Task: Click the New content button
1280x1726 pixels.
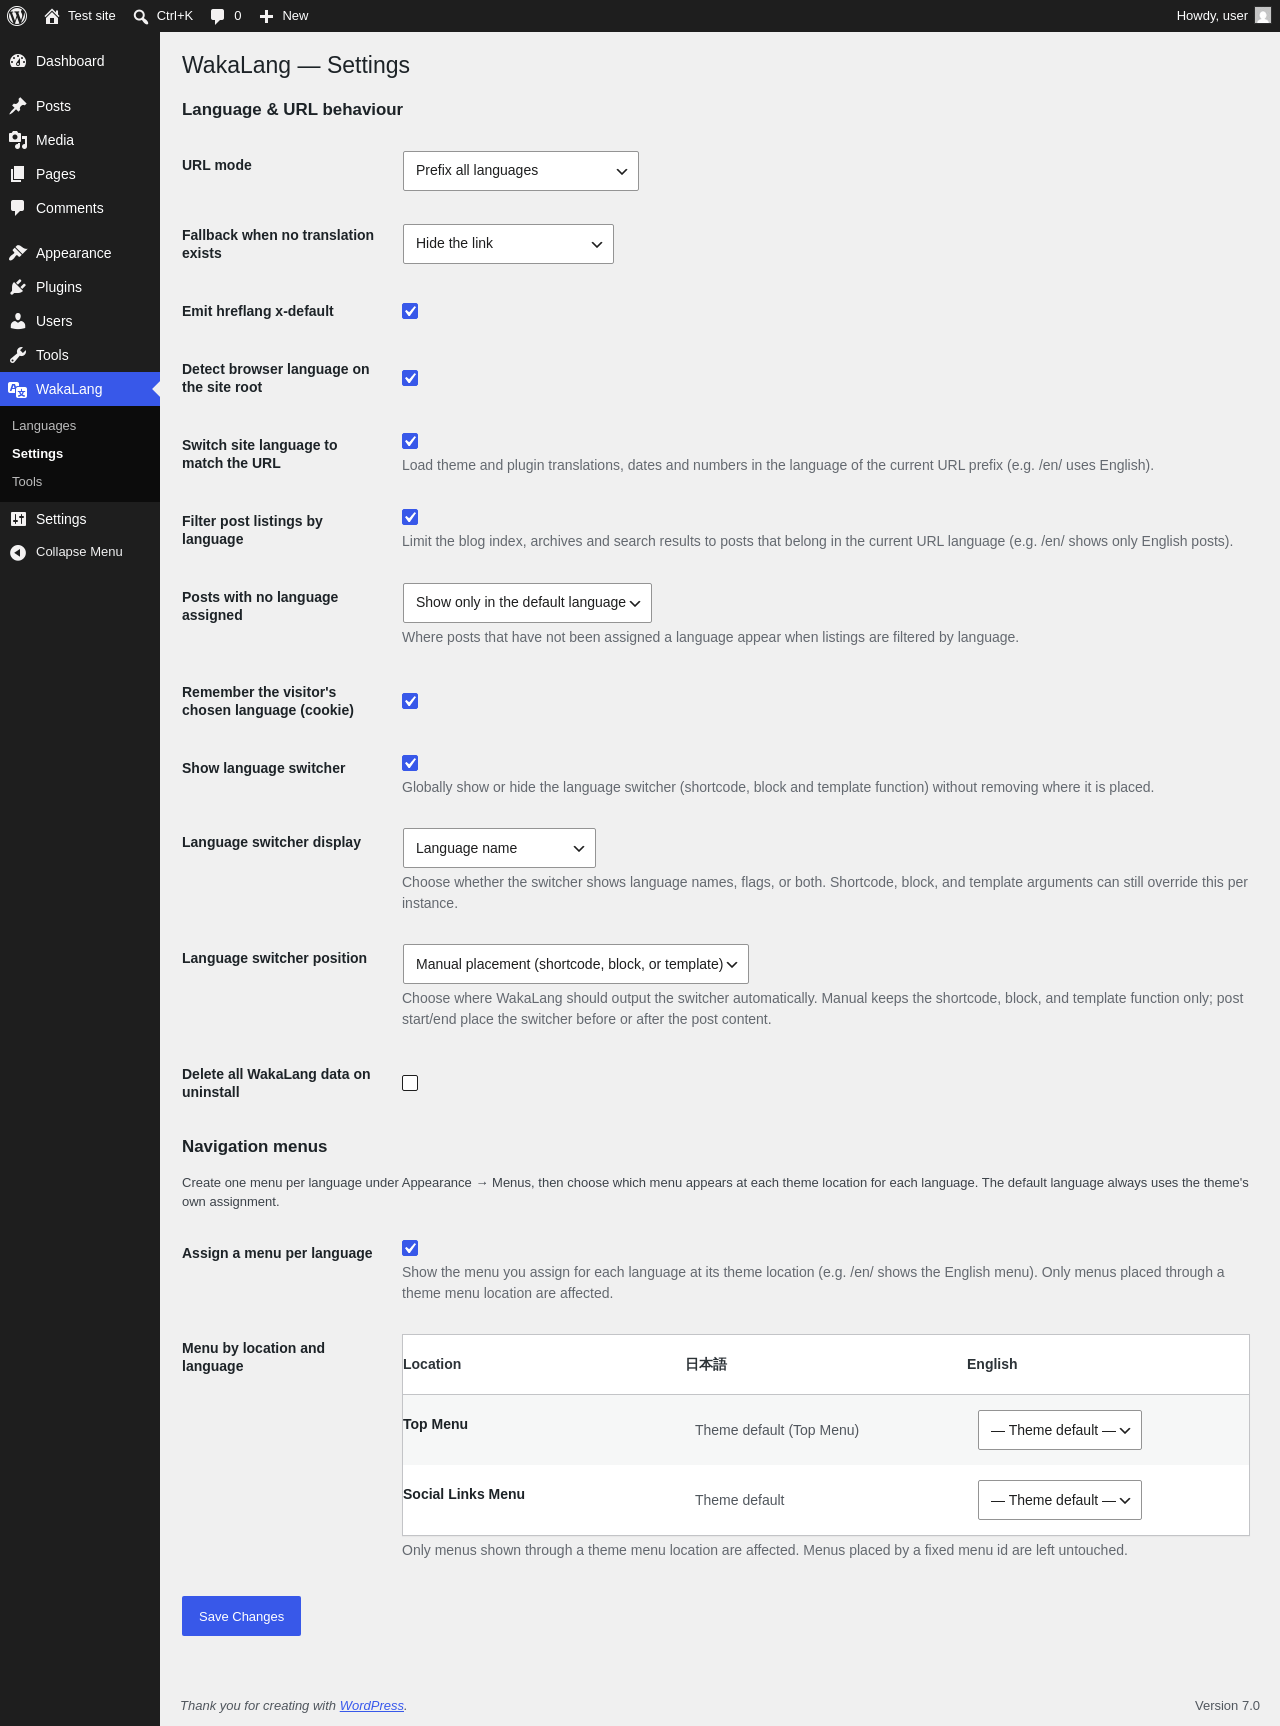Action: tap(284, 16)
